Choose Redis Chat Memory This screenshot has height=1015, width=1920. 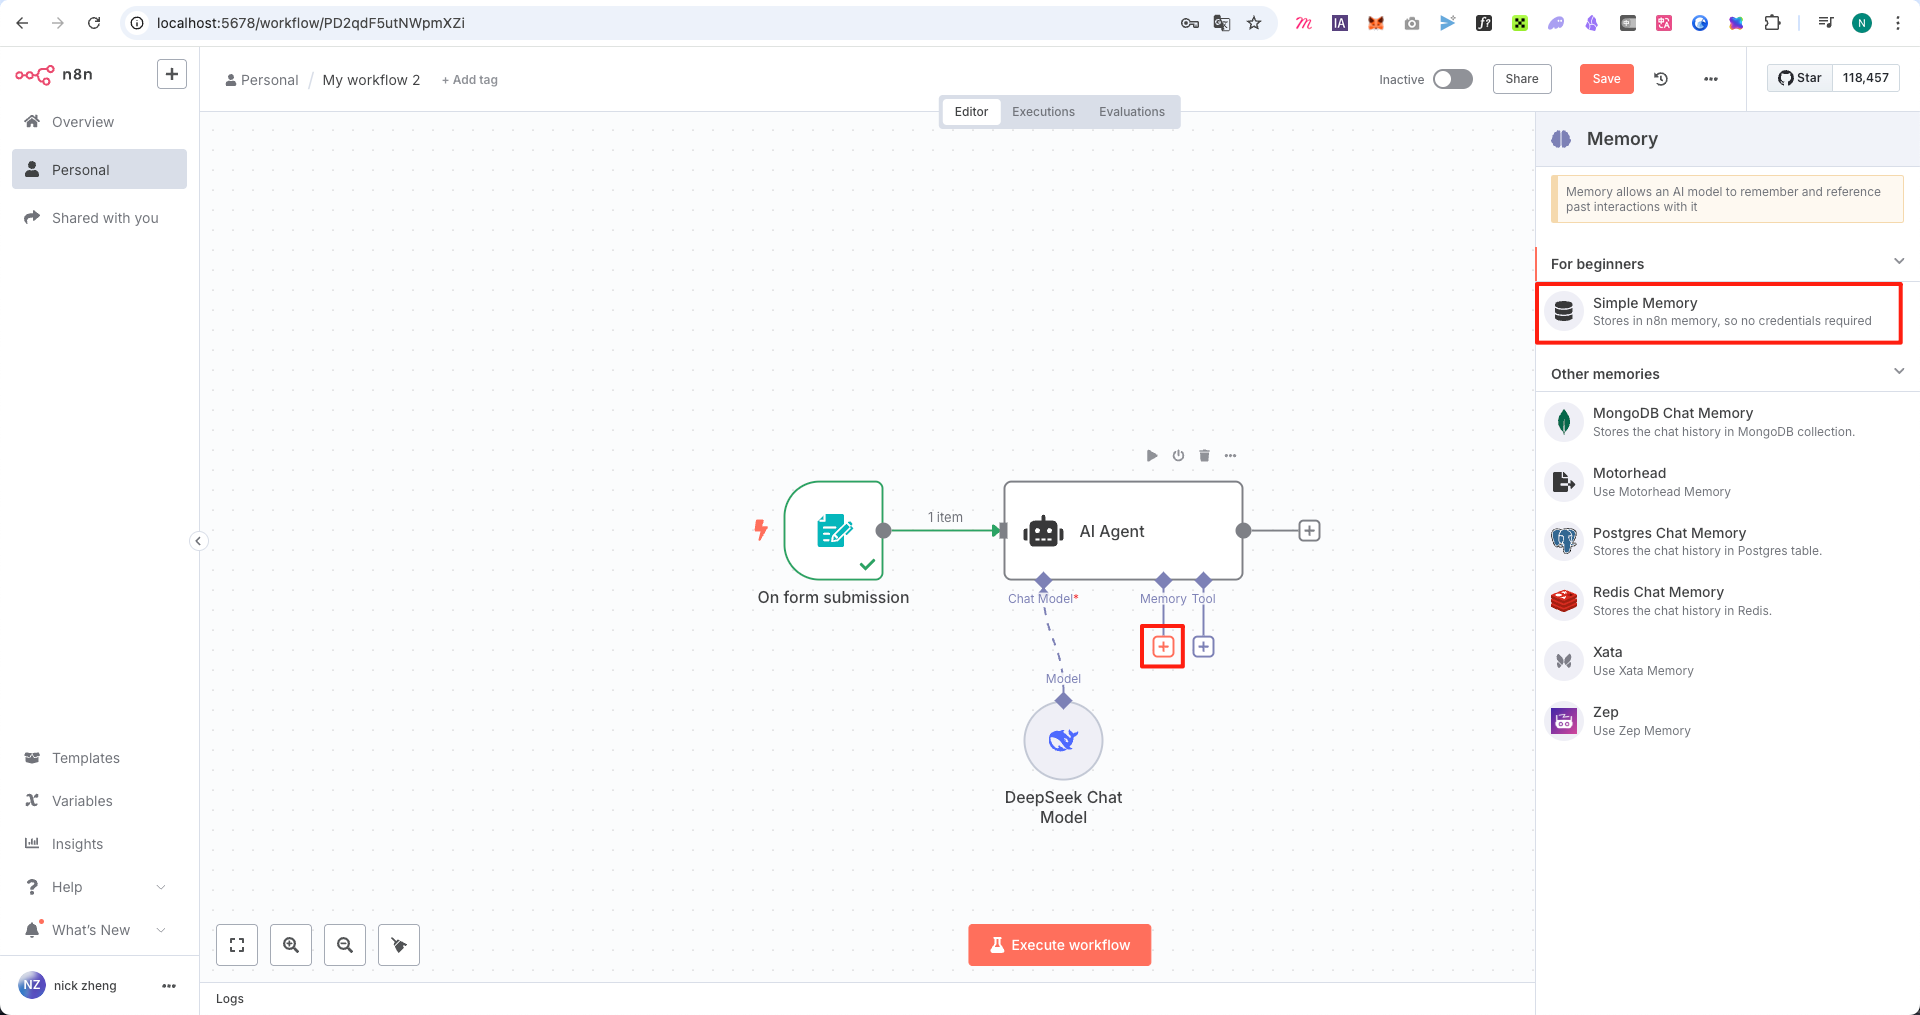1727,601
